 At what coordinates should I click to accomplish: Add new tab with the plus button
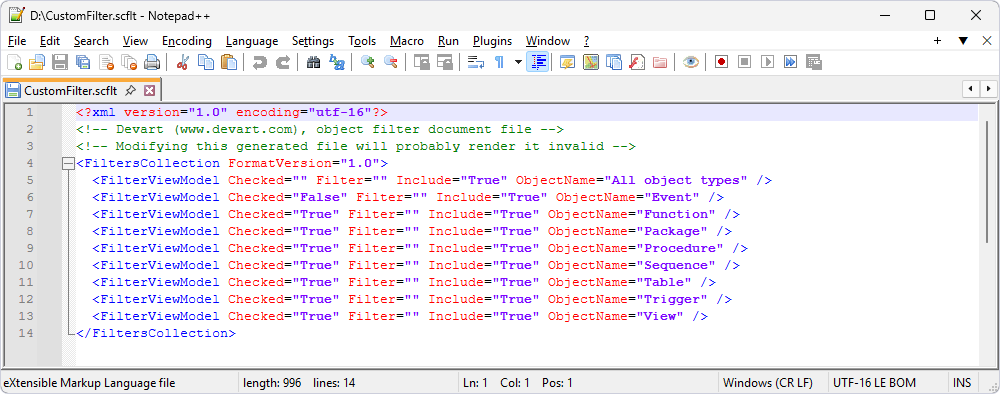coord(938,40)
